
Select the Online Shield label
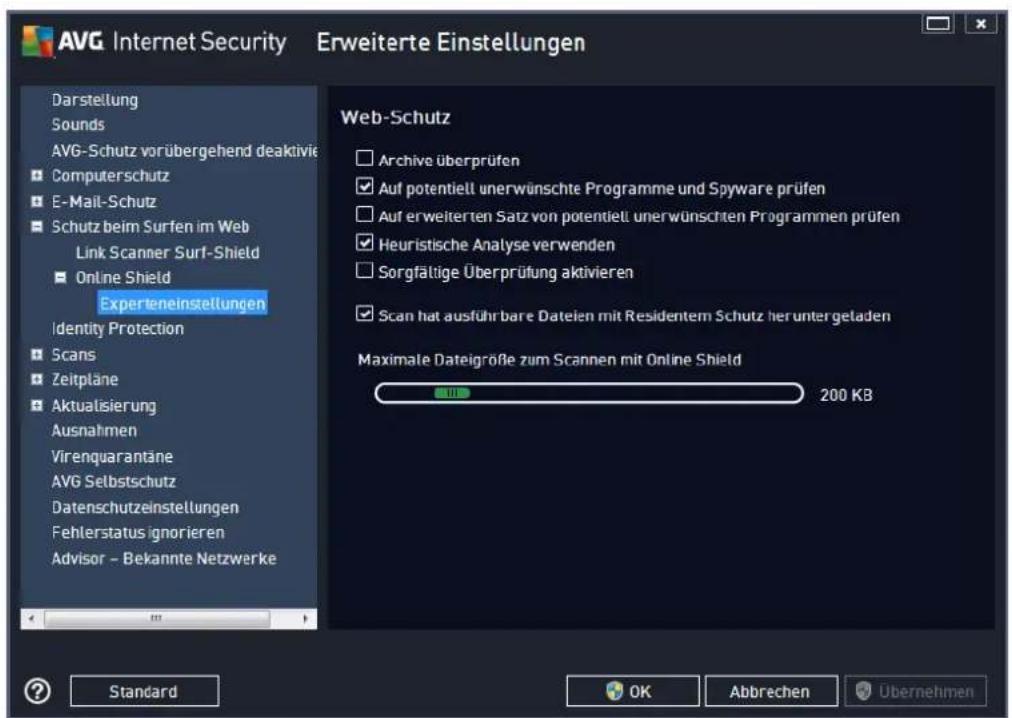[123, 278]
